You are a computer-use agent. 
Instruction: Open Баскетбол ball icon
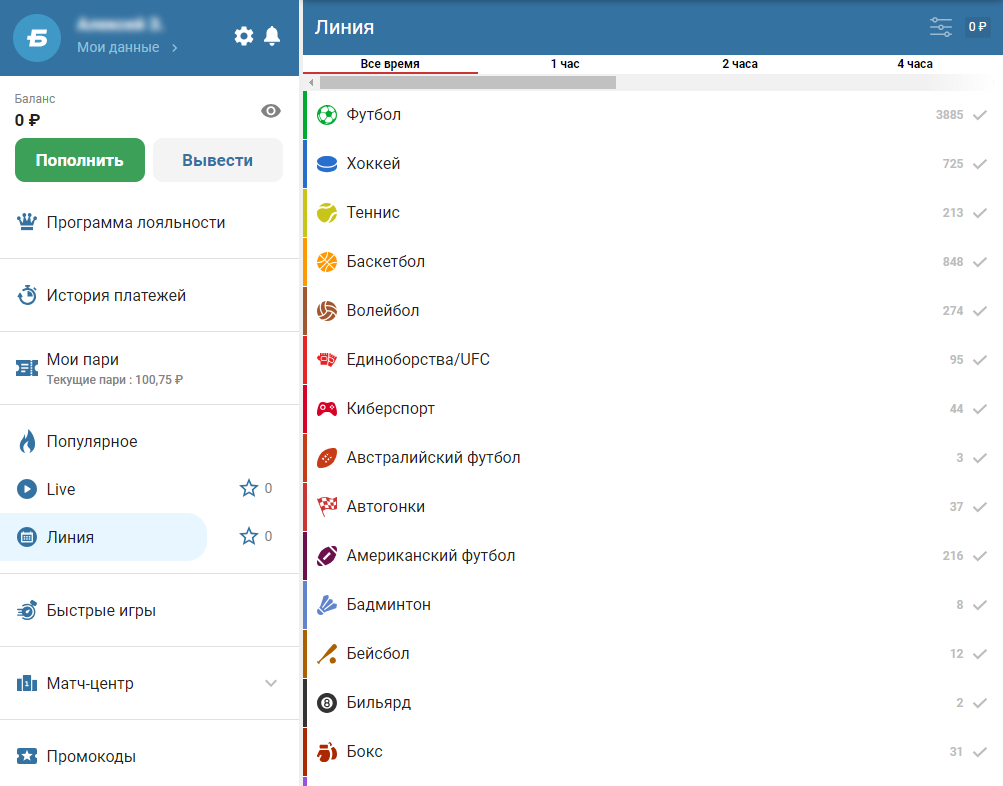pyautogui.click(x=327, y=262)
